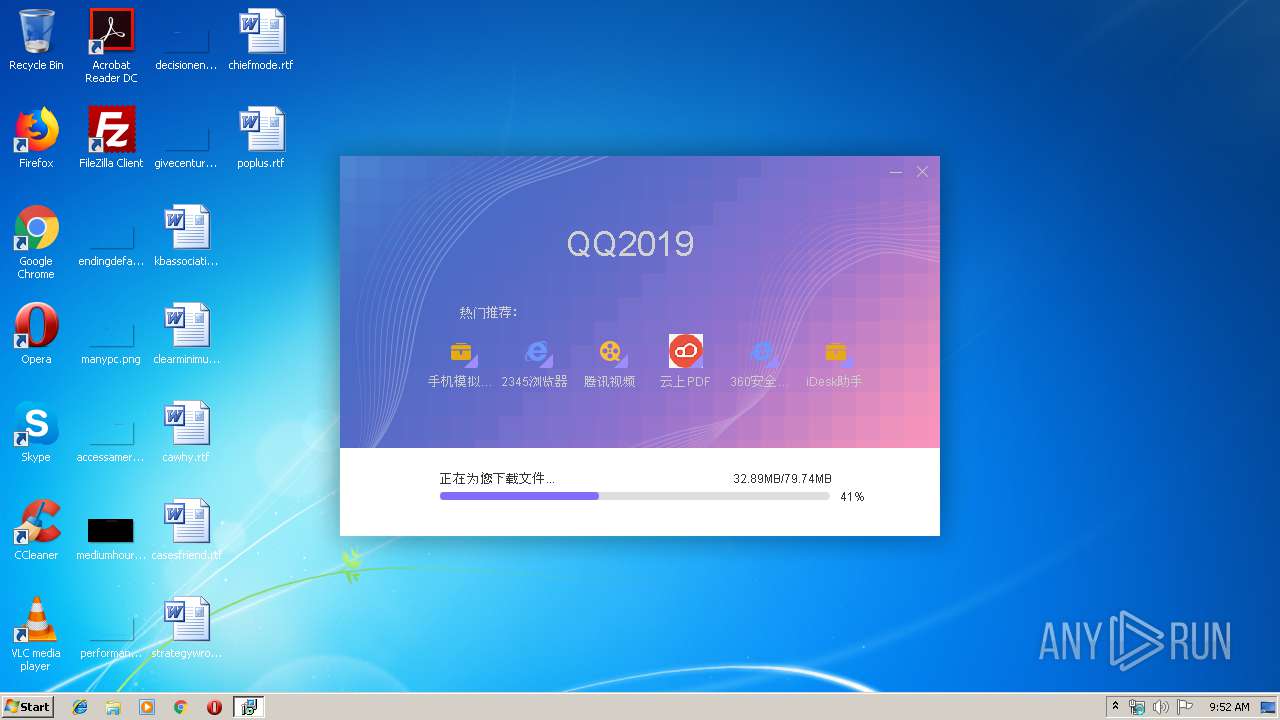Open the Recycle Bin desktop icon
The height and width of the screenshot is (720, 1280).
(36, 40)
